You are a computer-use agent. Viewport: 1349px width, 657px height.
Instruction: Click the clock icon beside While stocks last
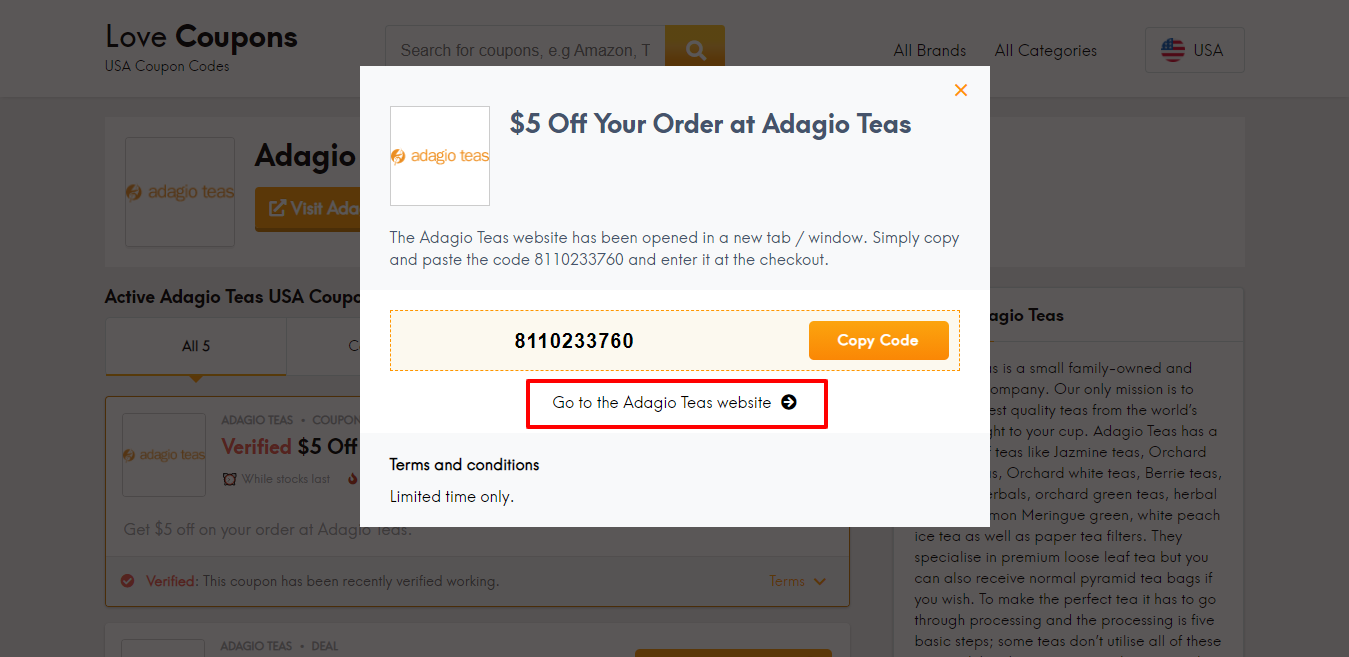pos(231,478)
